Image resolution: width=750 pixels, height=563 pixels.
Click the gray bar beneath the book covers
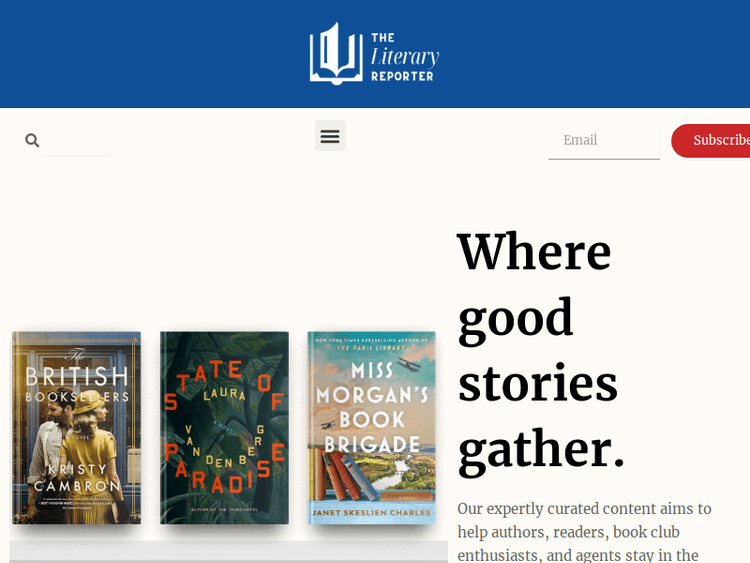click(x=228, y=551)
